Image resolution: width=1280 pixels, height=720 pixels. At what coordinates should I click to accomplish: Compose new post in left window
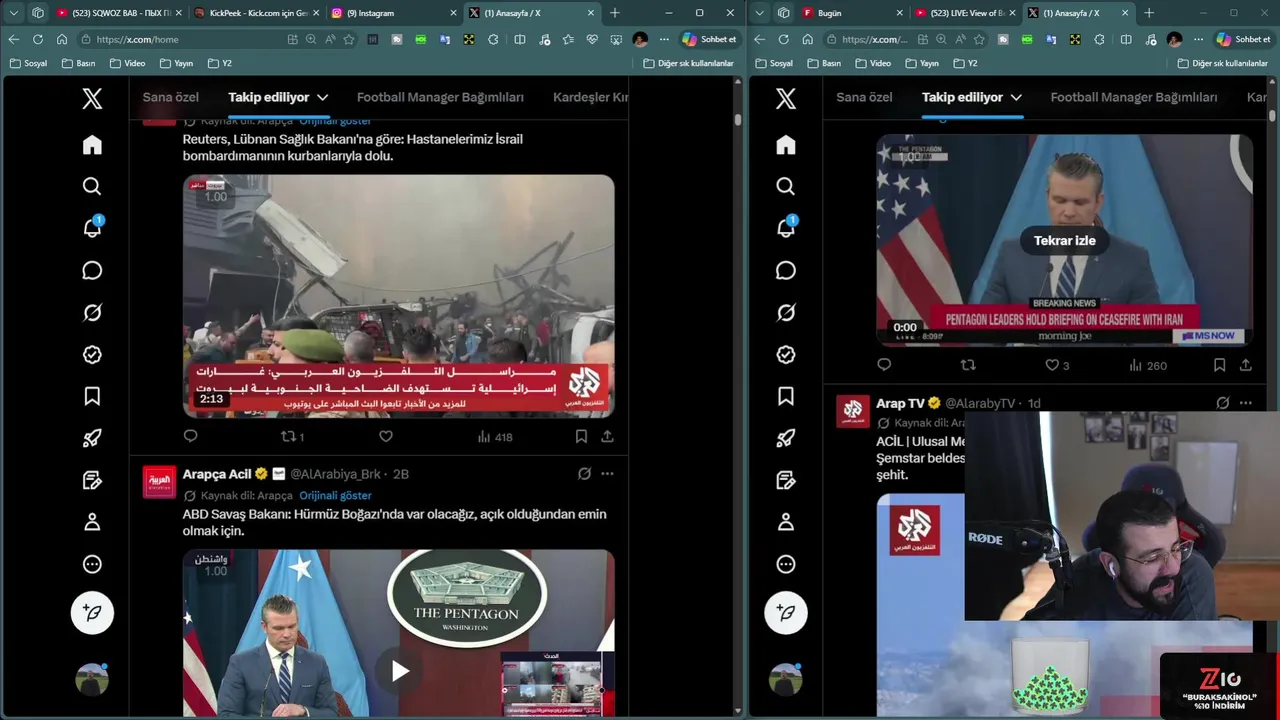(x=92, y=612)
